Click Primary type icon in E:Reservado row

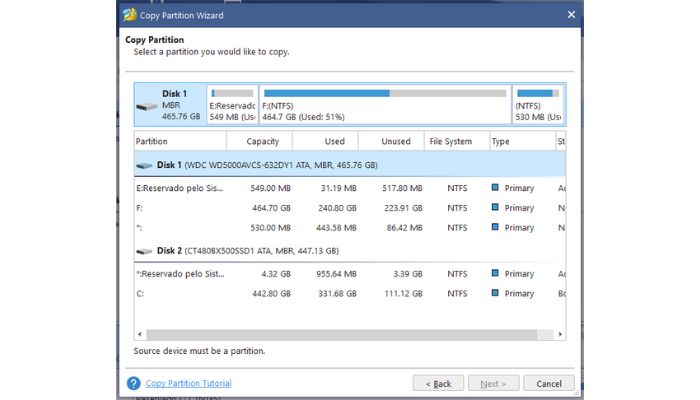(495, 188)
